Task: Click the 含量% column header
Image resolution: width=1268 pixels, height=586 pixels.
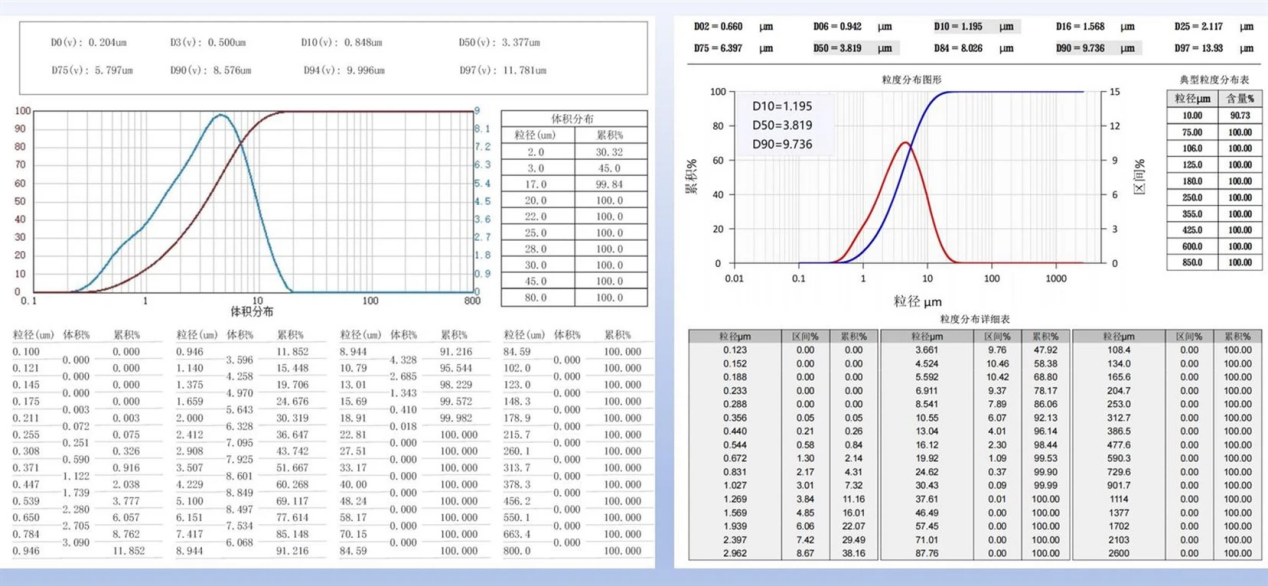Action: [1240, 100]
